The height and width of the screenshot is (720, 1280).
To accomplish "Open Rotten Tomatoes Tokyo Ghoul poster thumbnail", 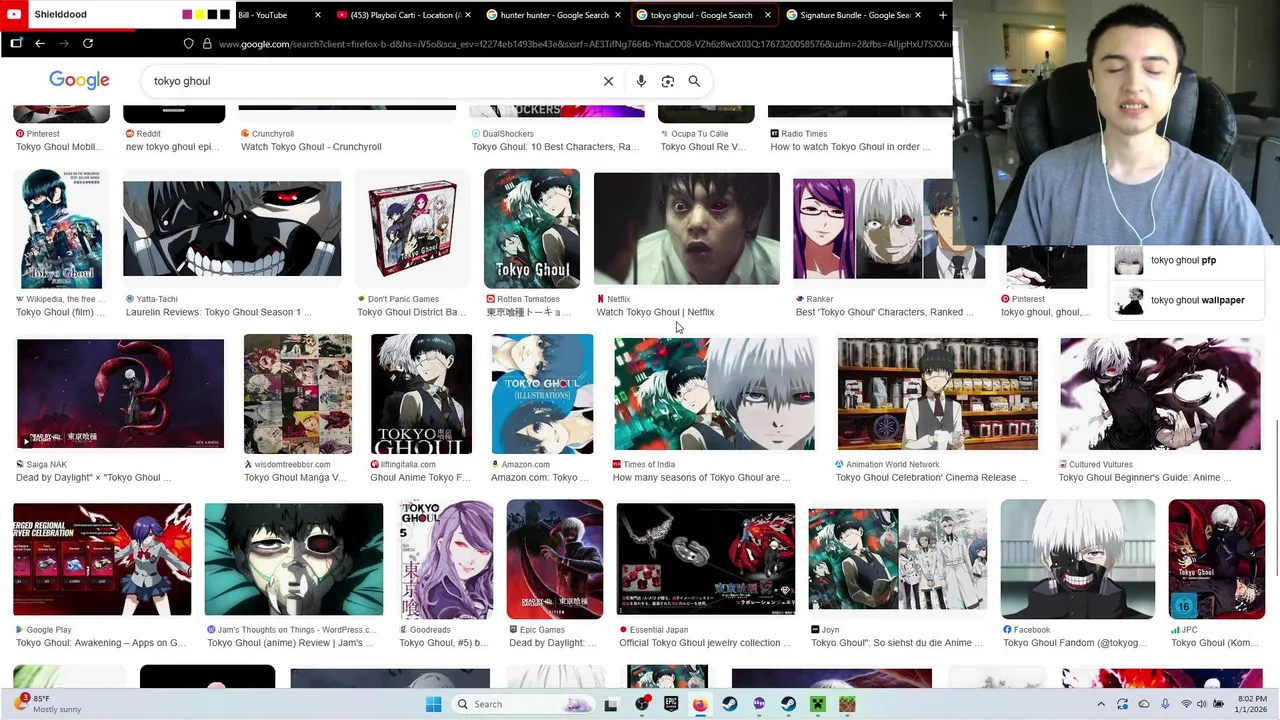I will click(532, 229).
